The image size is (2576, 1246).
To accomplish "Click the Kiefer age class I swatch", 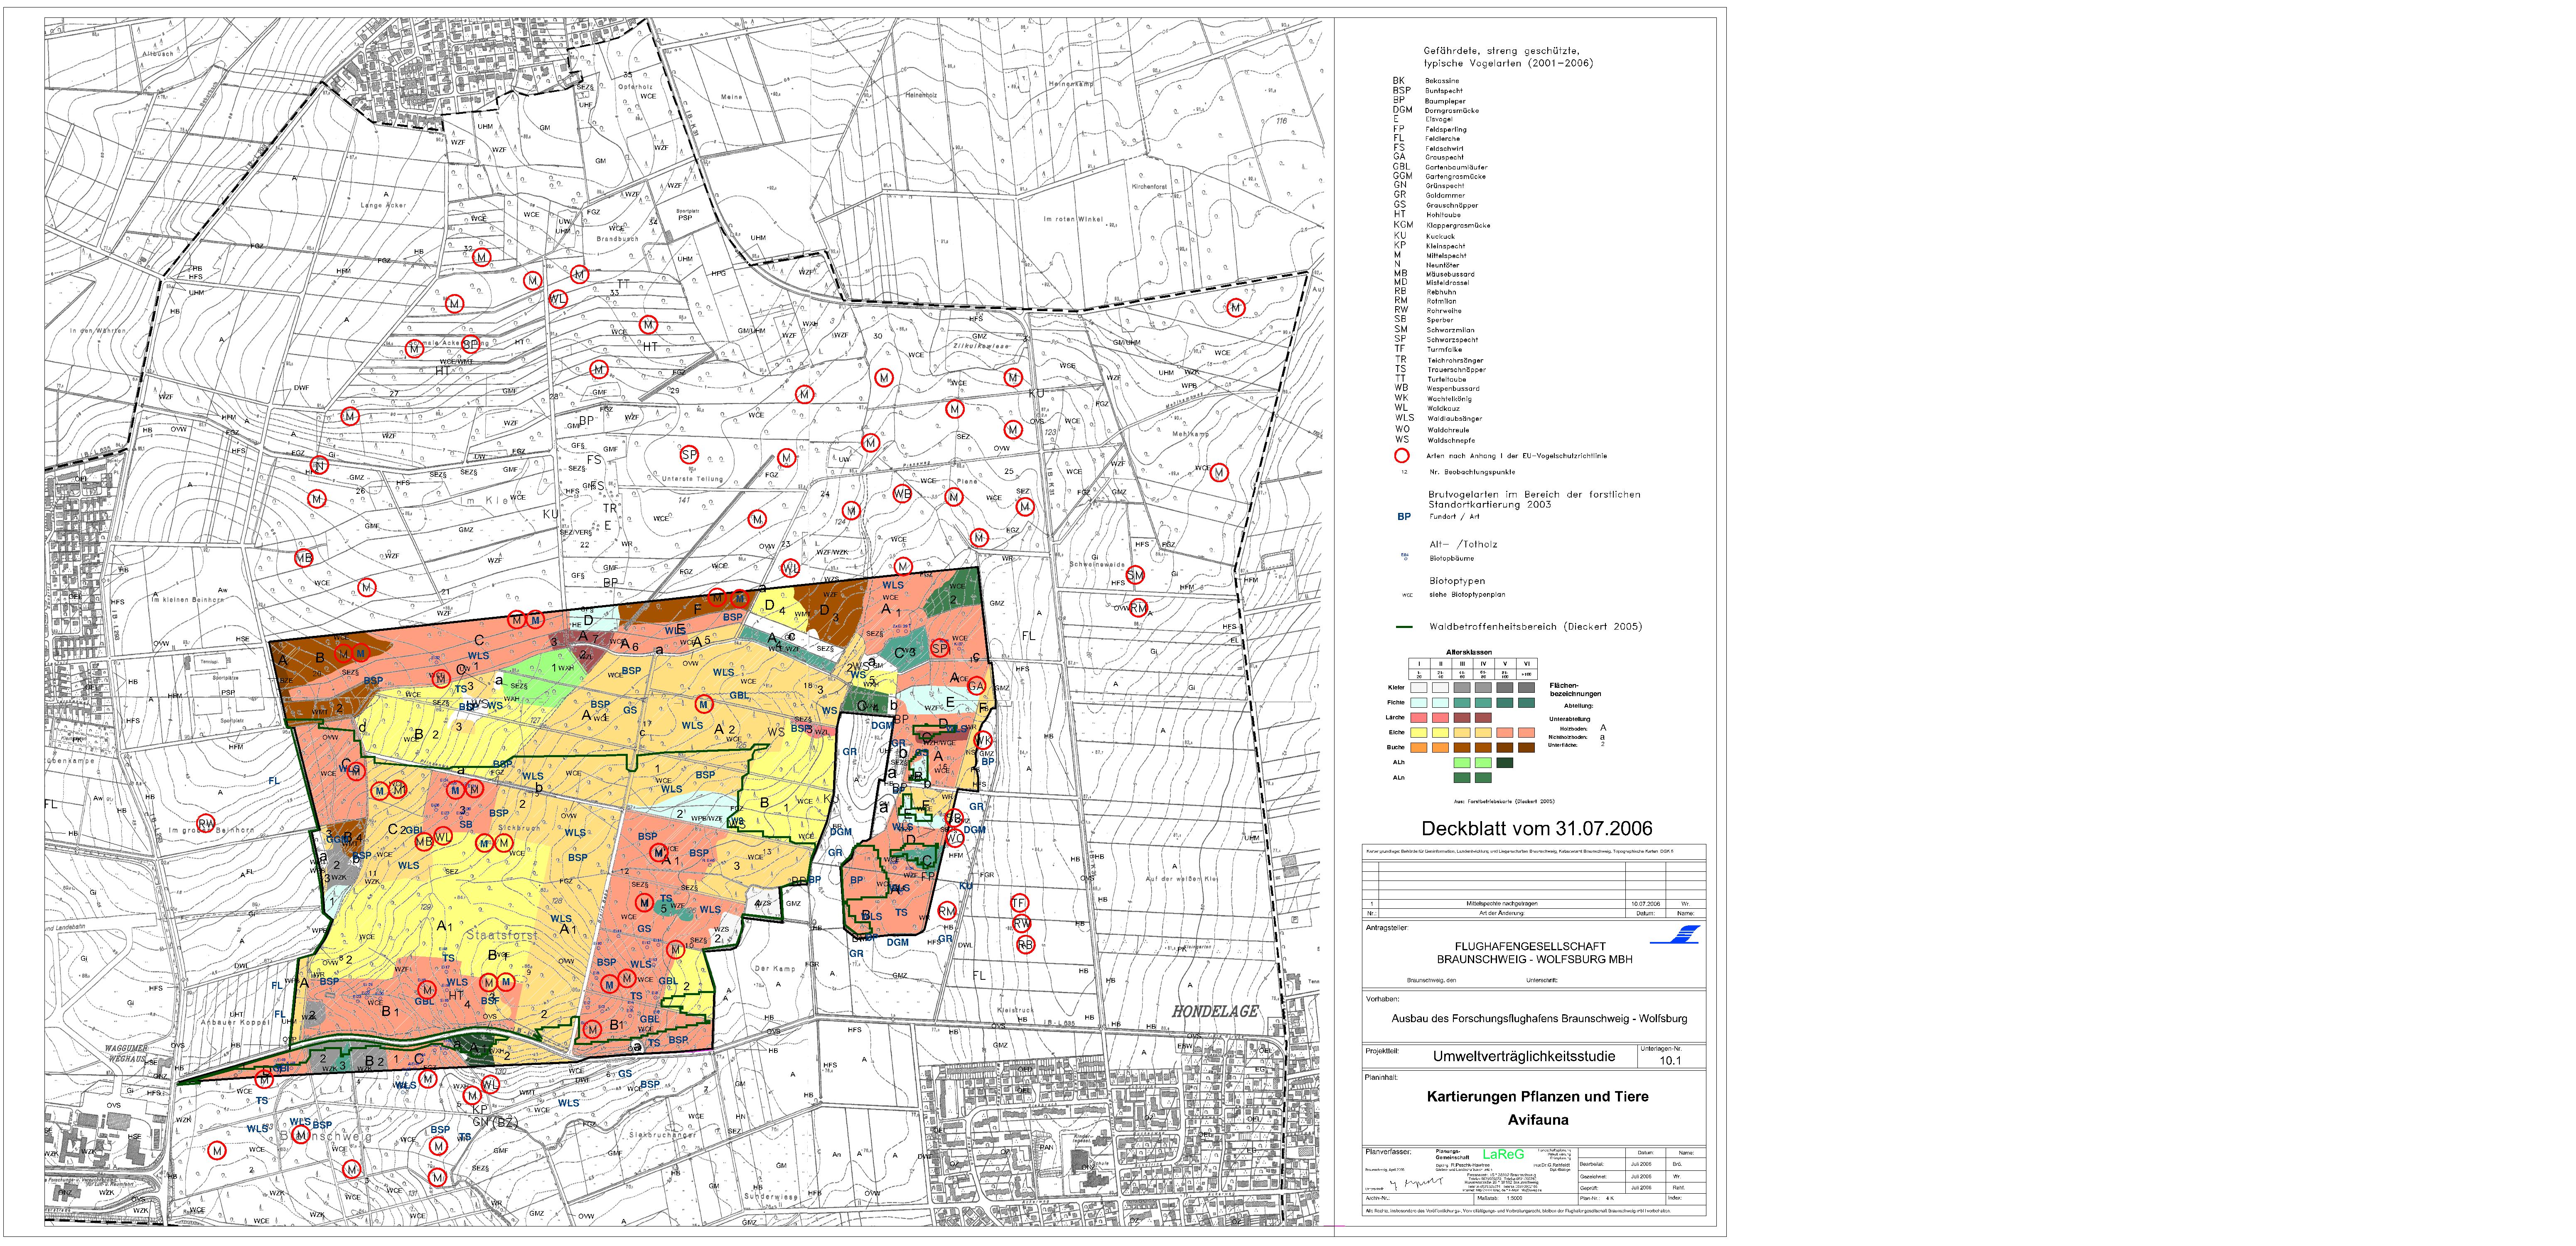I will pyautogui.click(x=1418, y=688).
